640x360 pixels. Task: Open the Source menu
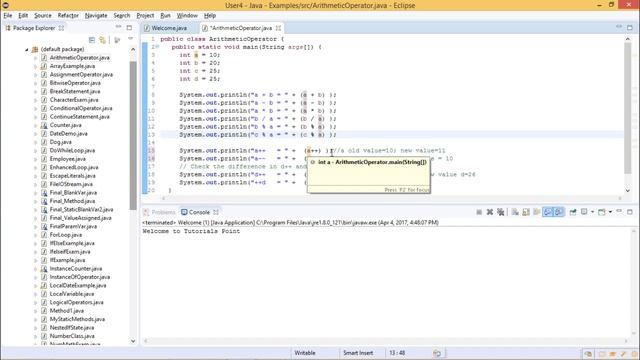coord(42,16)
